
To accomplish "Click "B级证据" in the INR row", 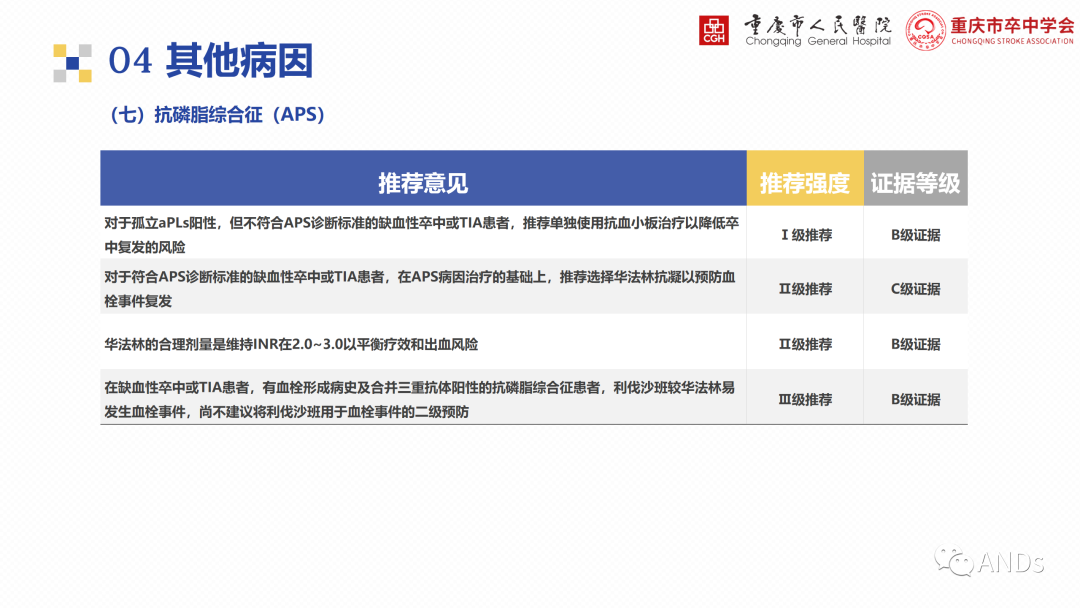I will 915,344.
